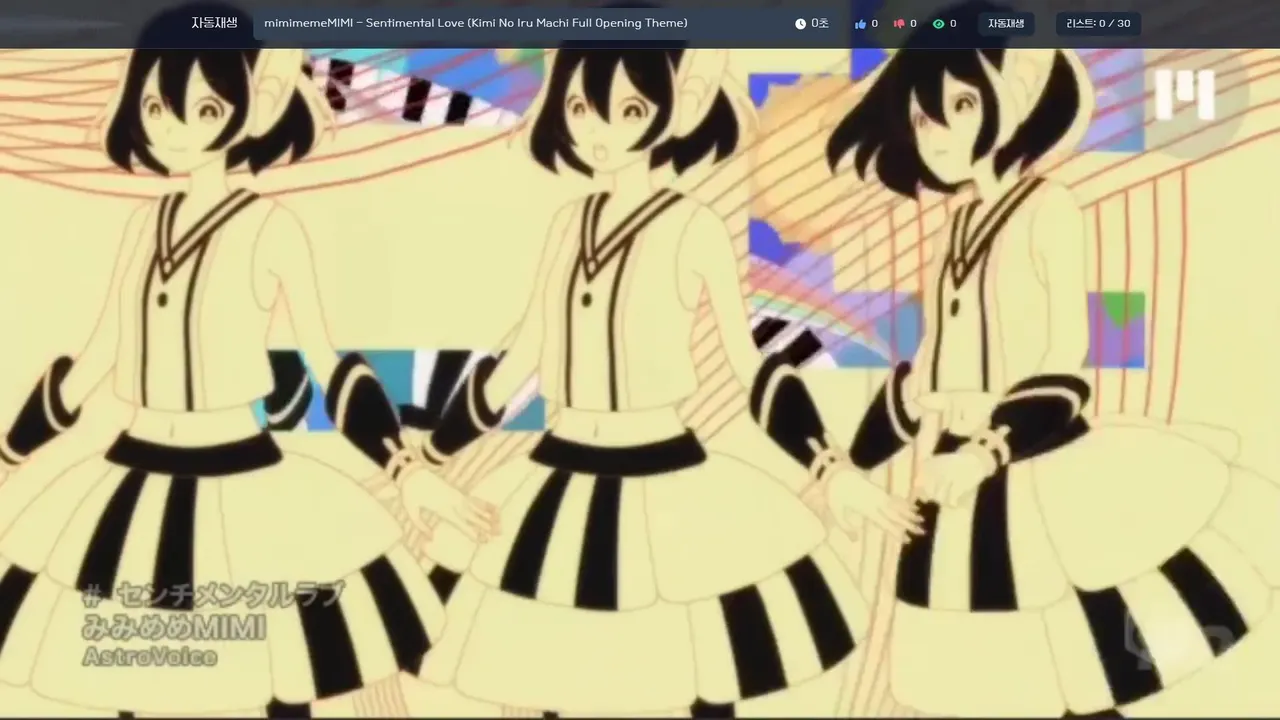Screen dimensions: 1280x720
Task: Click the thumbs-up like icon
Action: (x=860, y=24)
